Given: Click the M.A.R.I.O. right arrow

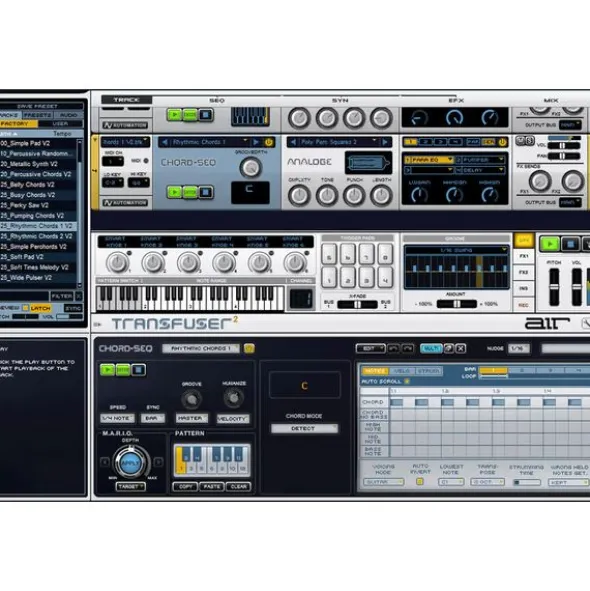Looking at the screenshot, I should tap(158, 462).
